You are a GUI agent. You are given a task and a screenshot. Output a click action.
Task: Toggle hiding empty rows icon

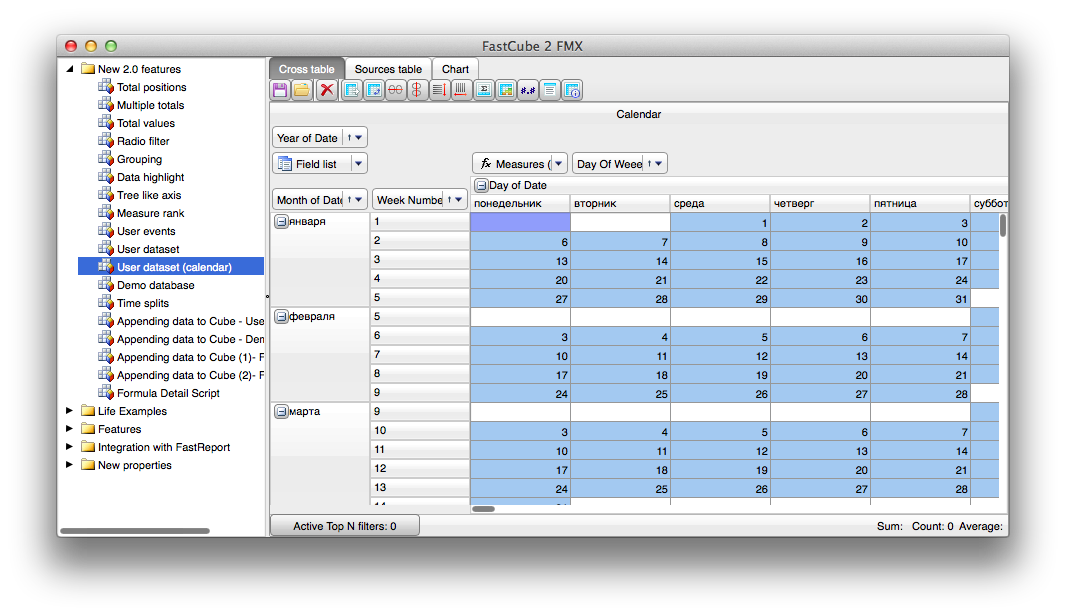[x=396, y=90]
